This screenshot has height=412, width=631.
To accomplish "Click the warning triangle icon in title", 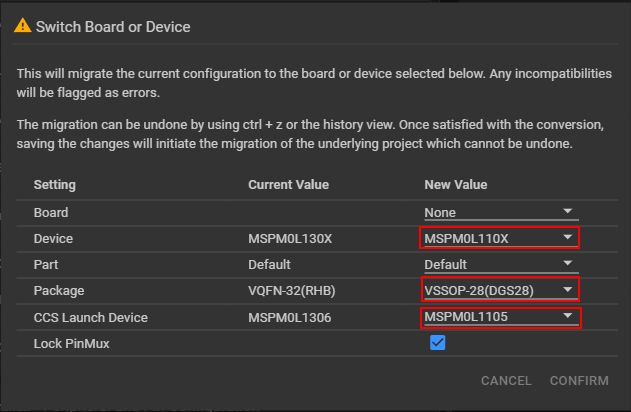I will point(22,27).
